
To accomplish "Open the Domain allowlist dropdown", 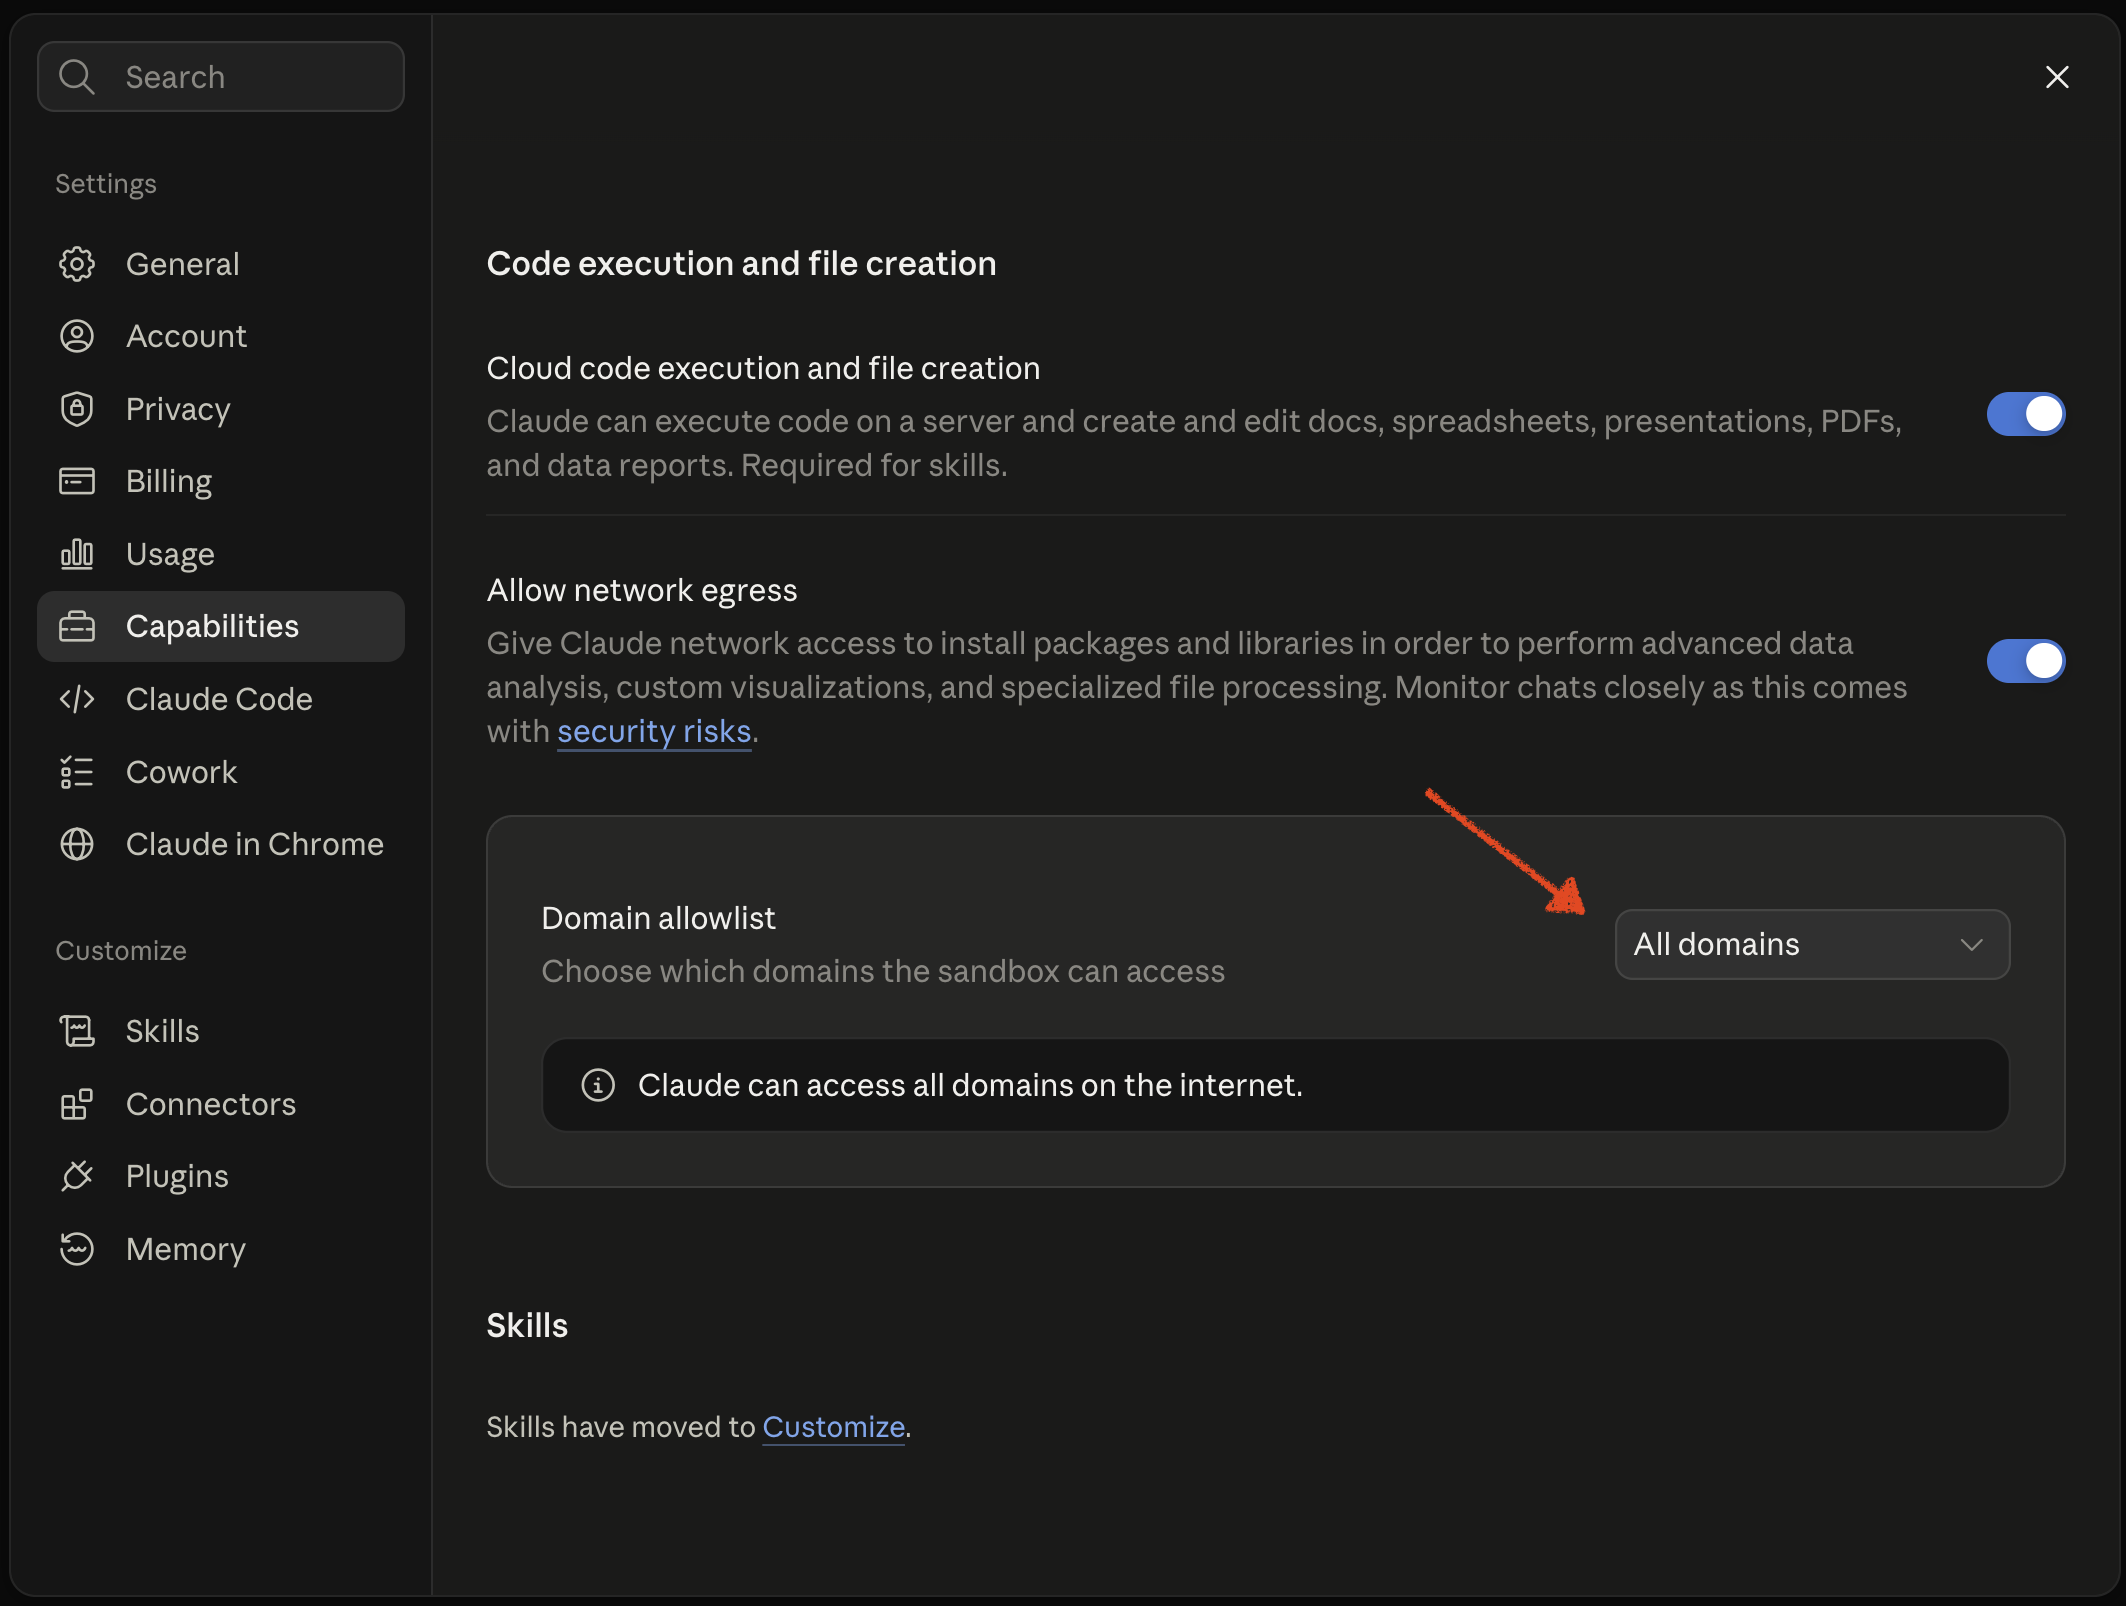I will coord(1812,944).
